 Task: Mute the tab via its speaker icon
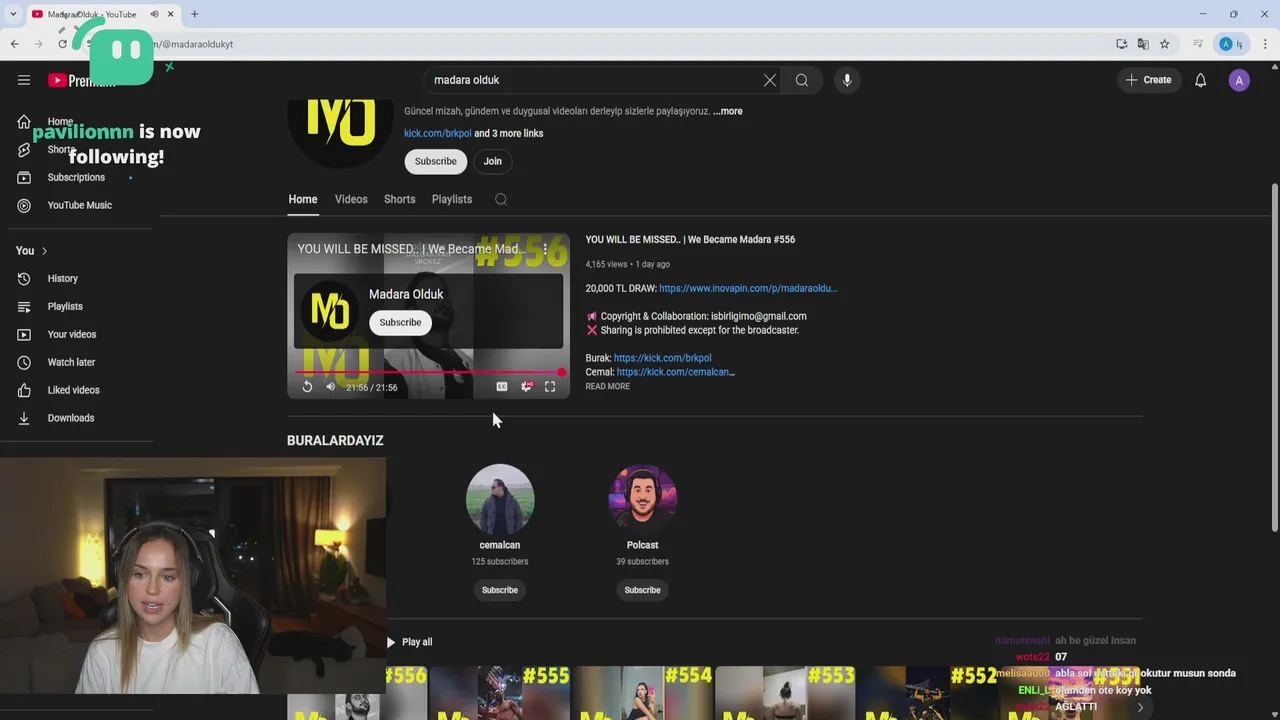[x=154, y=14]
